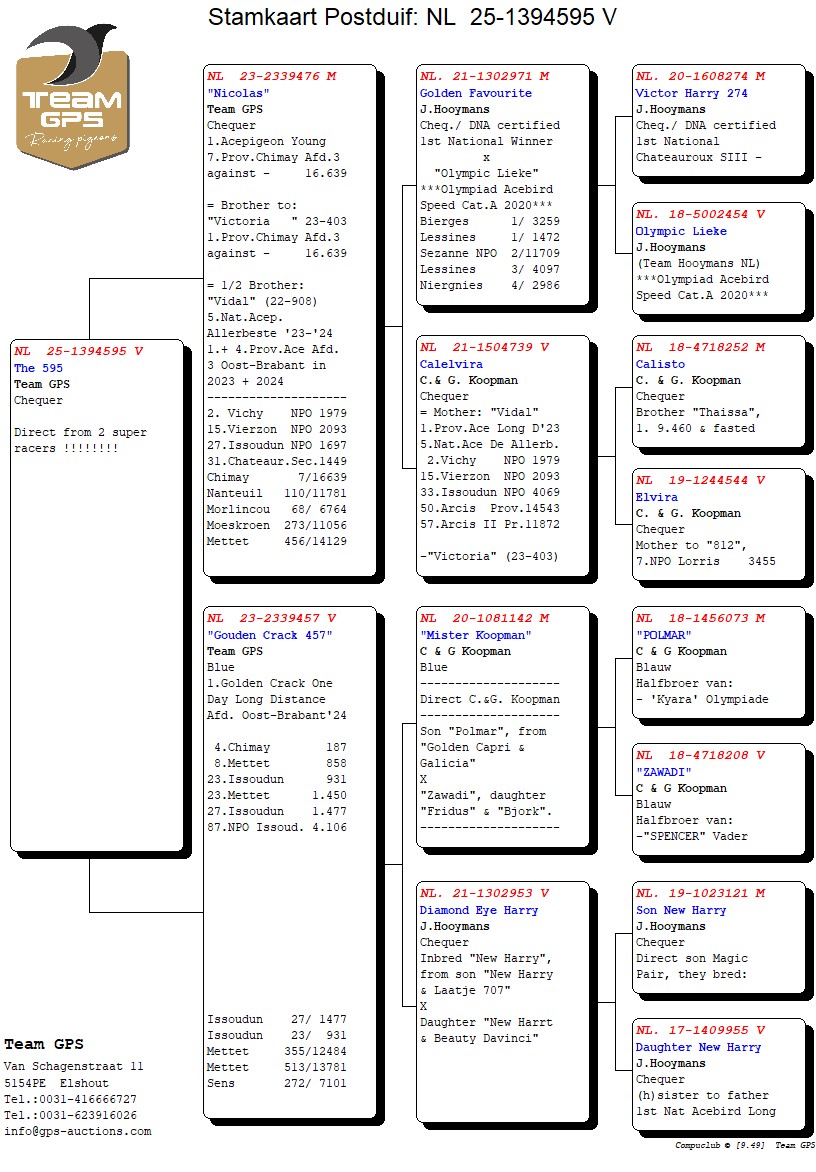The image size is (816, 1172).
Task: Click the Stamkaart Postduif page title
Action: point(411,17)
